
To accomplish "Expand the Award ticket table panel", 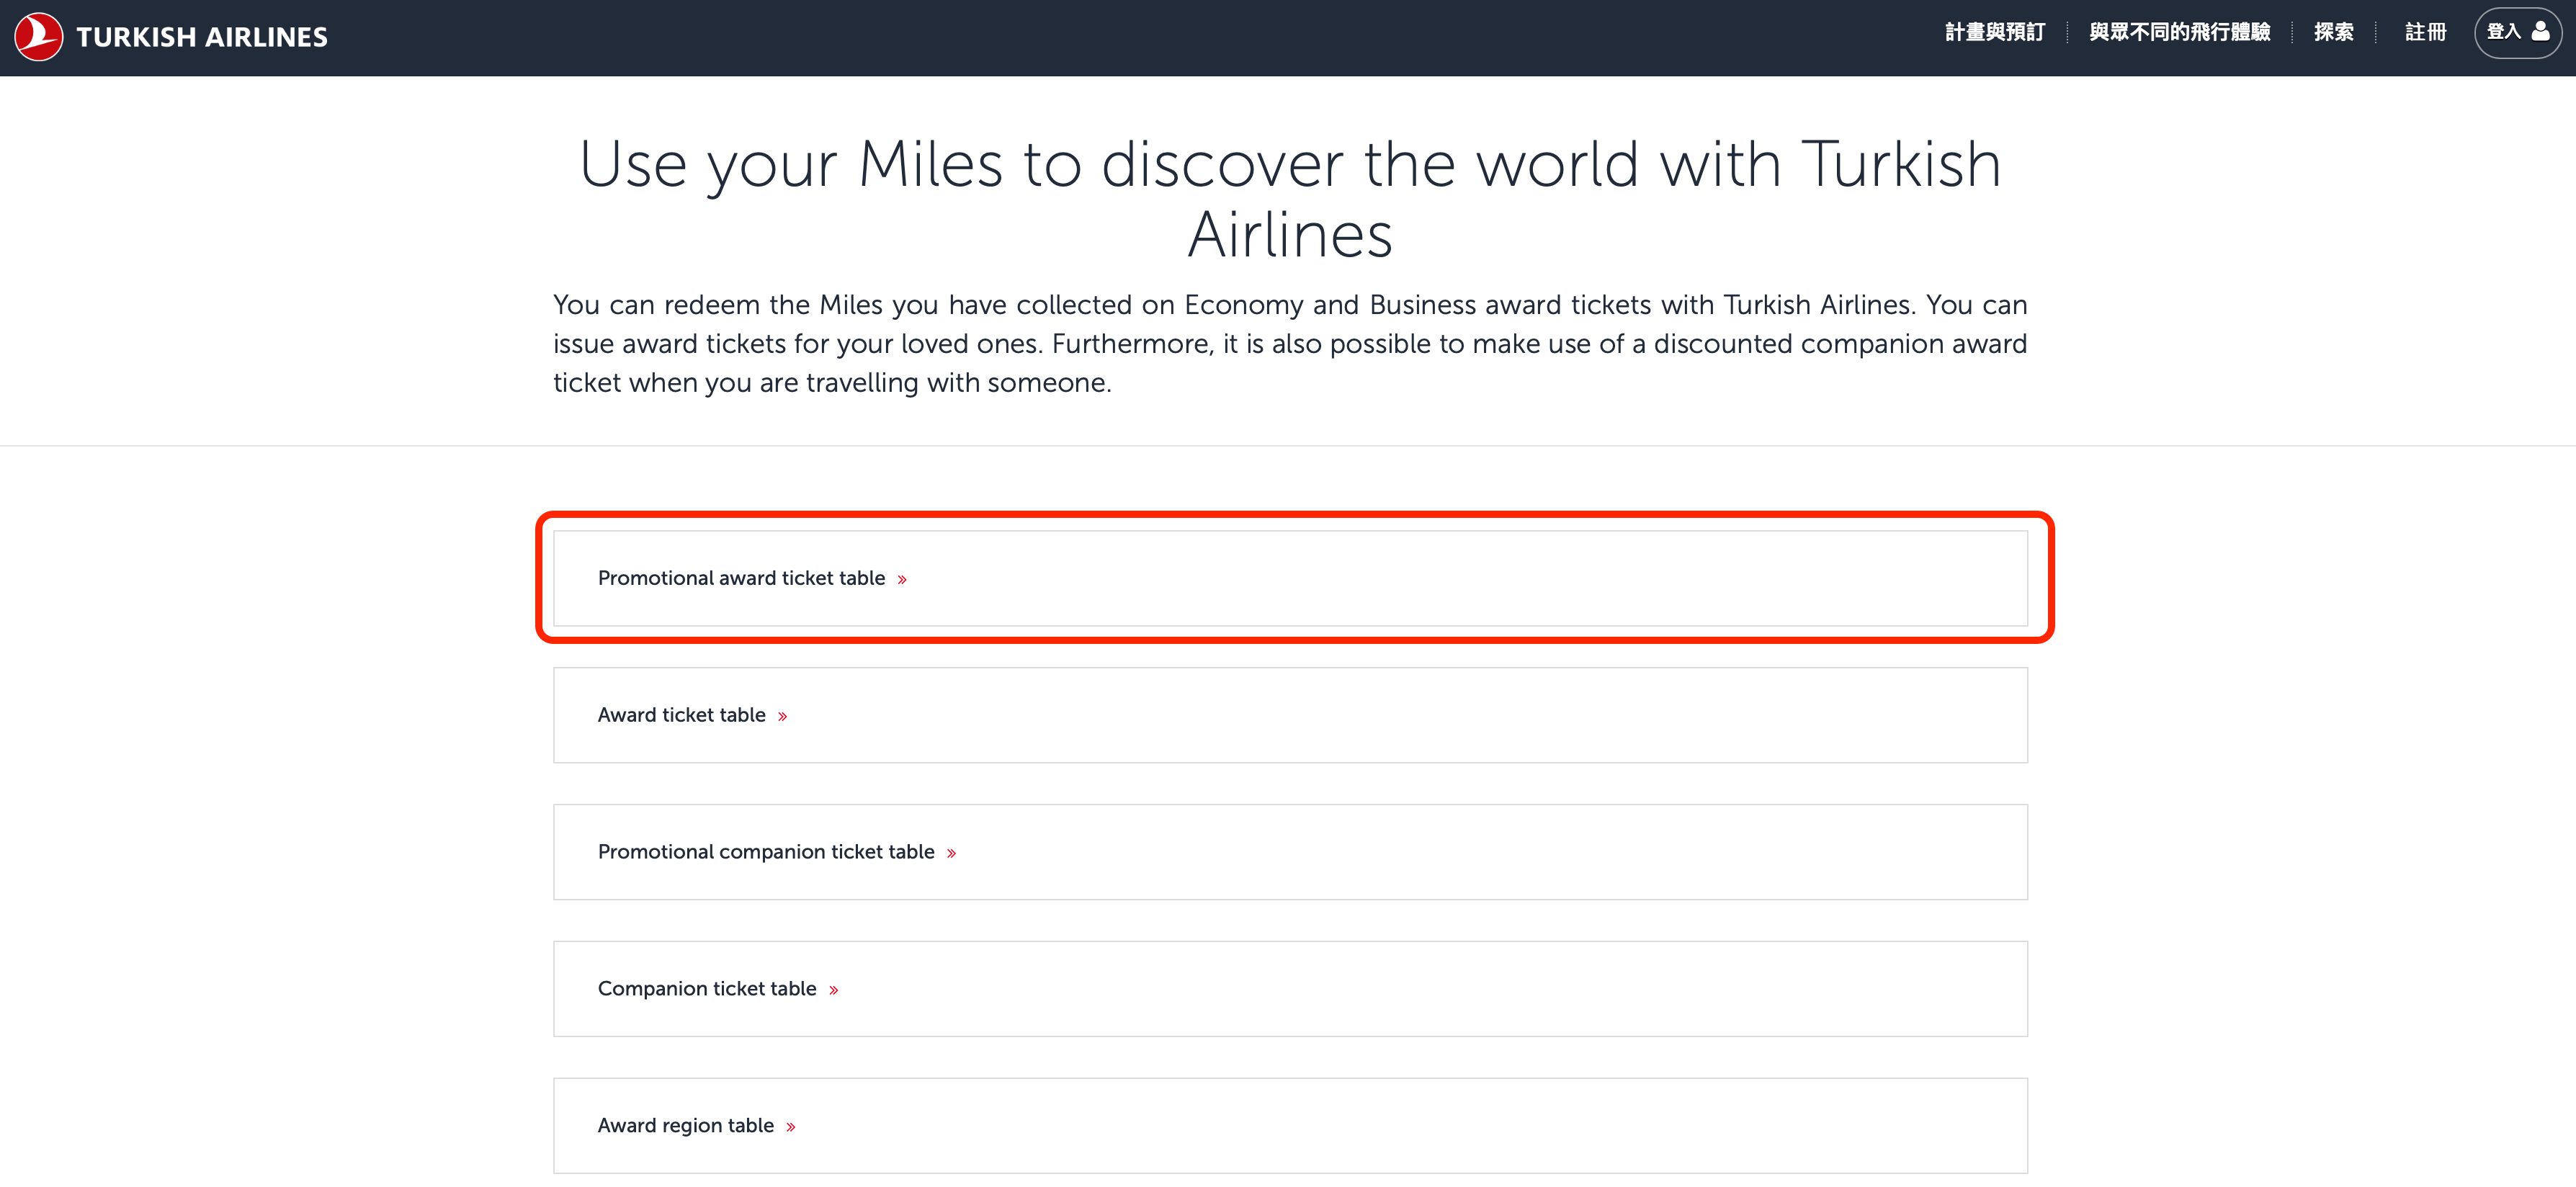I will 1290,715.
